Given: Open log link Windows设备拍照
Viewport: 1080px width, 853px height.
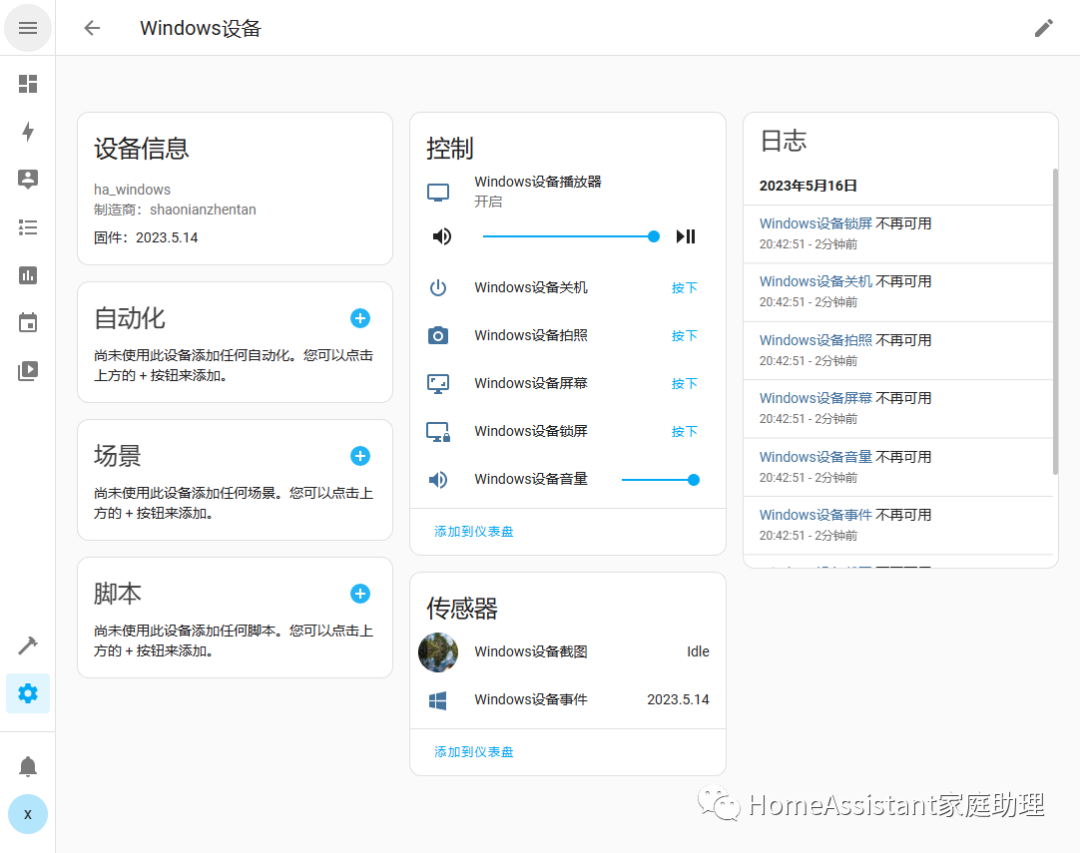Looking at the screenshot, I should pyautogui.click(x=816, y=340).
